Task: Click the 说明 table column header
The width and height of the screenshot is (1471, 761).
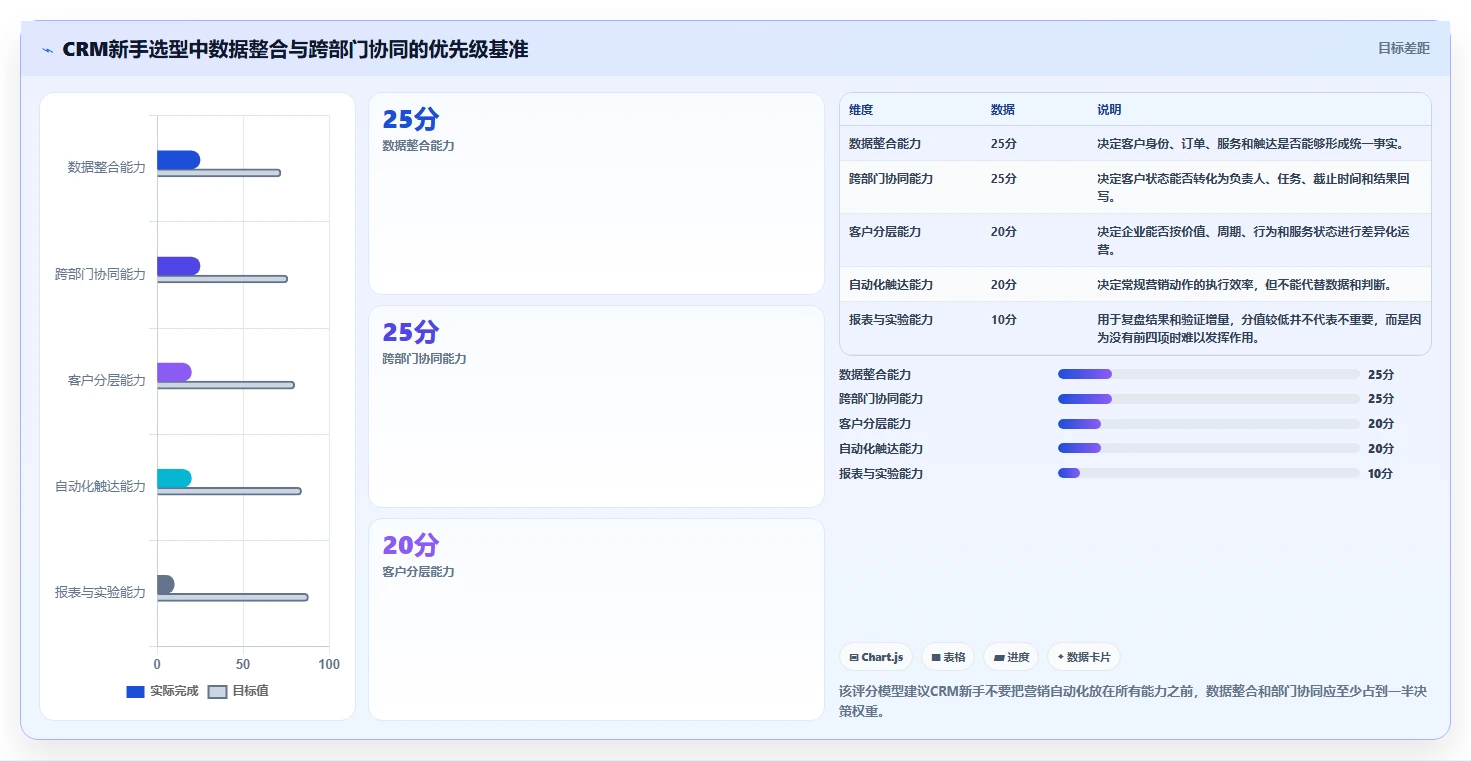Action: [x=1109, y=110]
